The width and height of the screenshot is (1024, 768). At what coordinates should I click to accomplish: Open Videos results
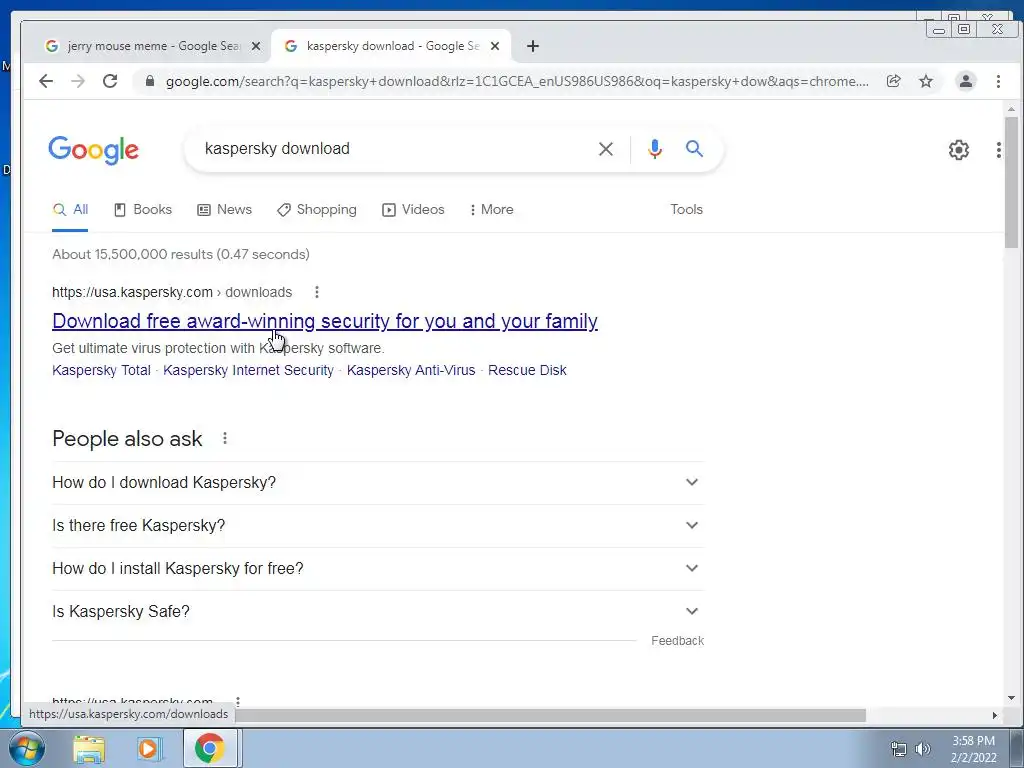point(413,210)
